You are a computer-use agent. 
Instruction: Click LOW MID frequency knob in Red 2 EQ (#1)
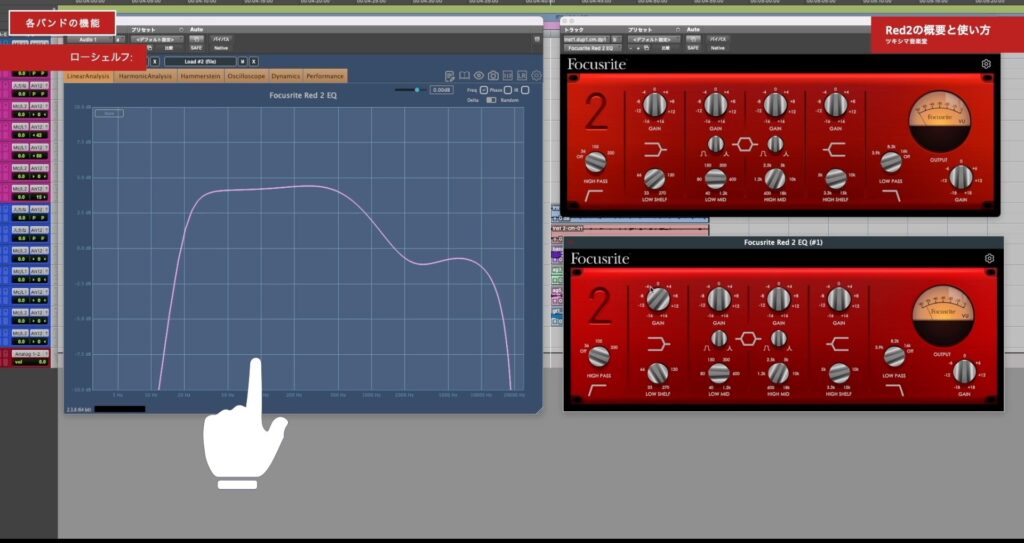[x=719, y=373]
